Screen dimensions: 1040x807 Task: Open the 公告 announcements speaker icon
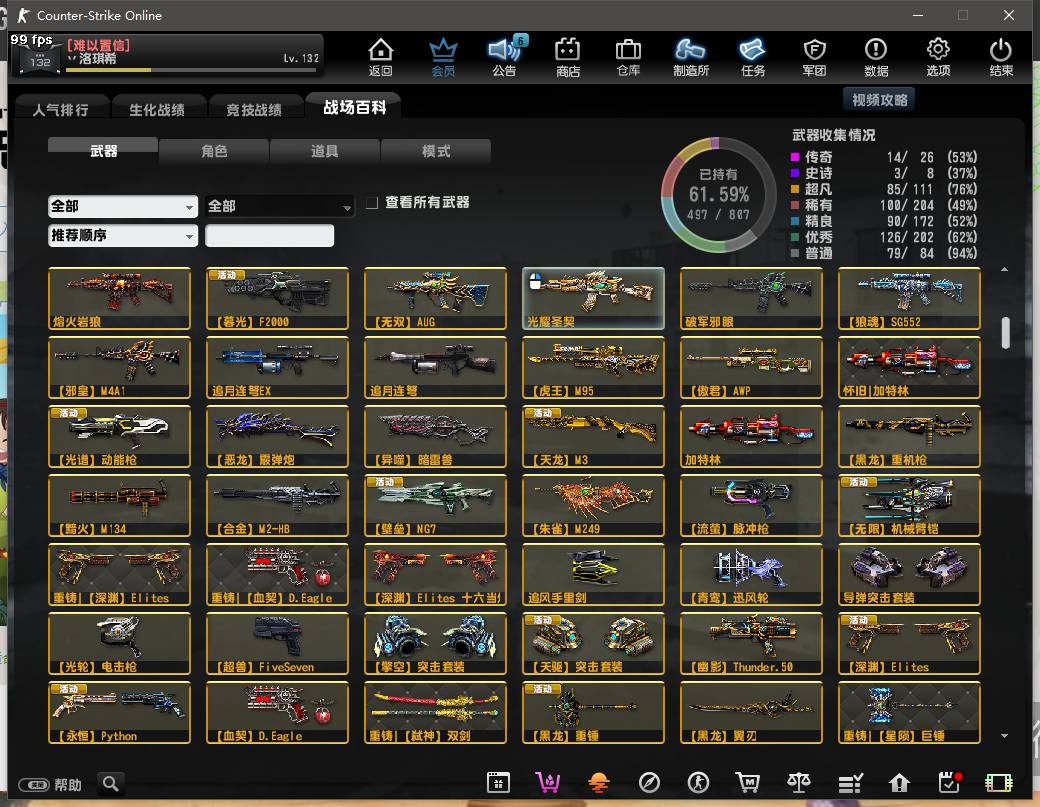pos(505,56)
